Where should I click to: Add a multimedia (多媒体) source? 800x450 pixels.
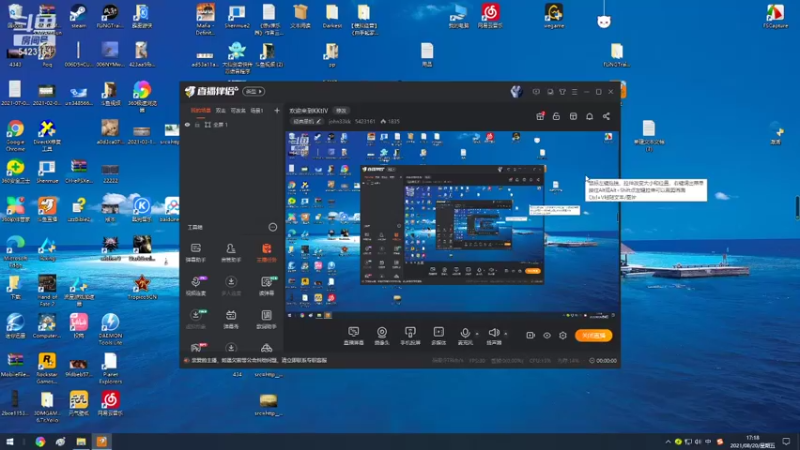(438, 336)
